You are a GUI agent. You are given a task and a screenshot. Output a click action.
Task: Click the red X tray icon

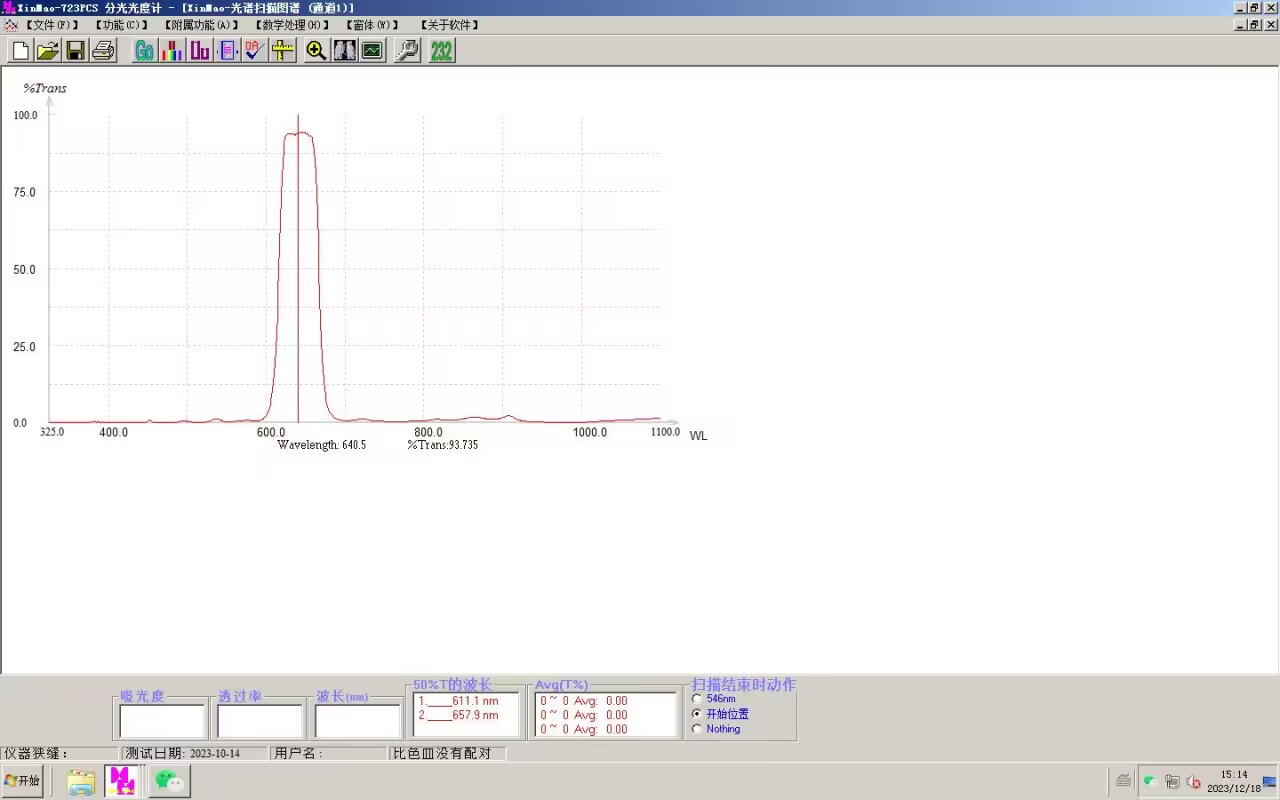(1193, 782)
